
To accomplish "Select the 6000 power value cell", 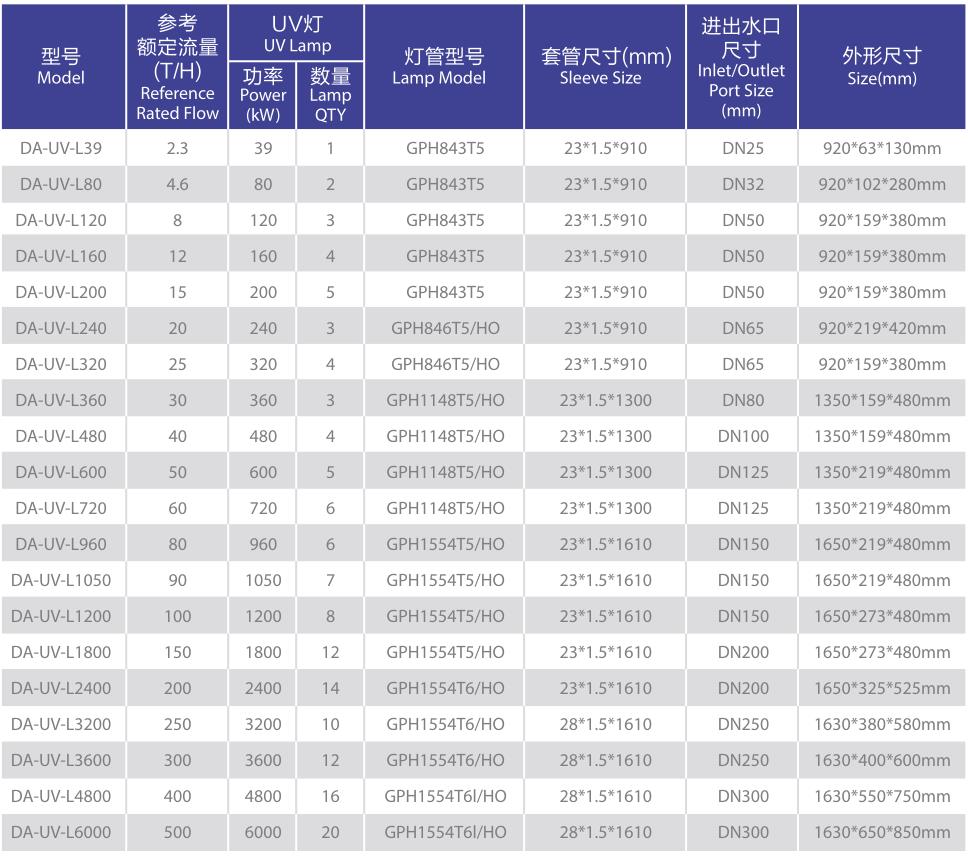I will pos(262,832).
